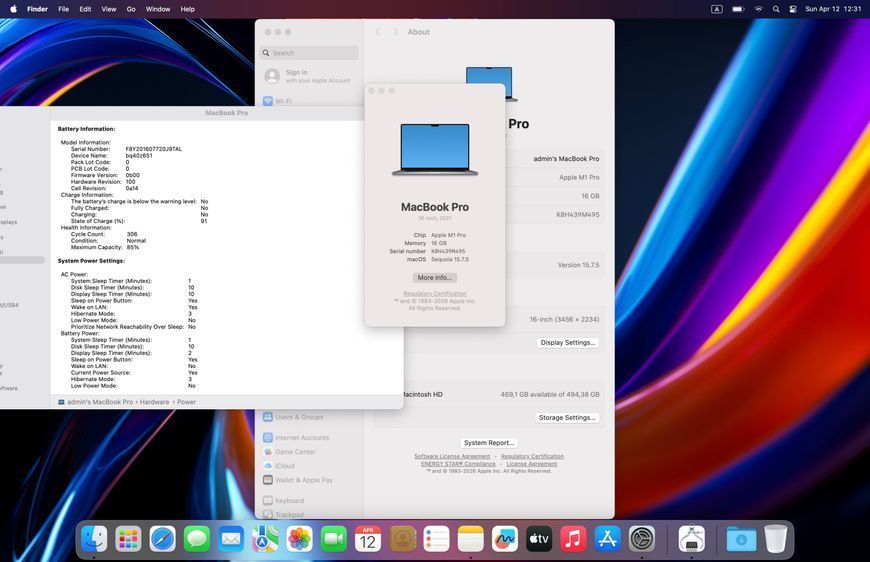The image size is (870, 562).
Task: Open the Help menu
Action: (188, 9)
